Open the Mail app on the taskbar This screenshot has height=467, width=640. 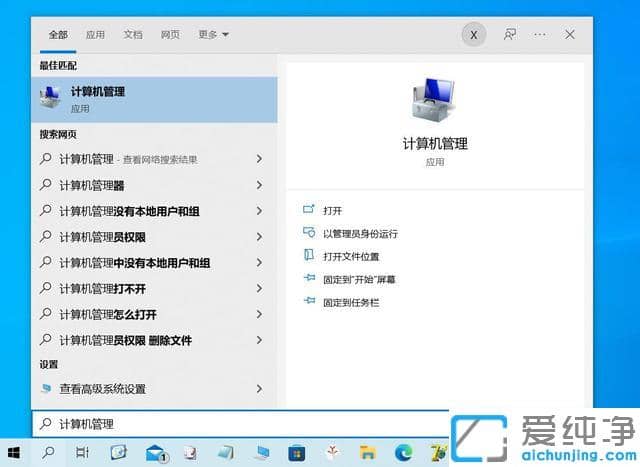click(x=157, y=453)
